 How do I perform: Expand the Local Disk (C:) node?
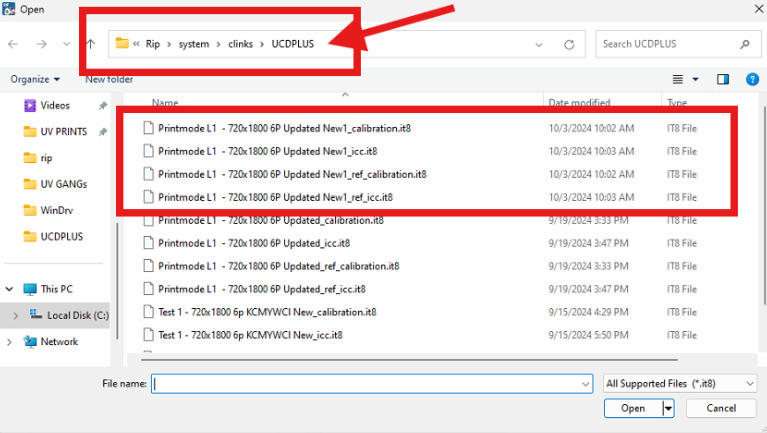(x=15, y=316)
